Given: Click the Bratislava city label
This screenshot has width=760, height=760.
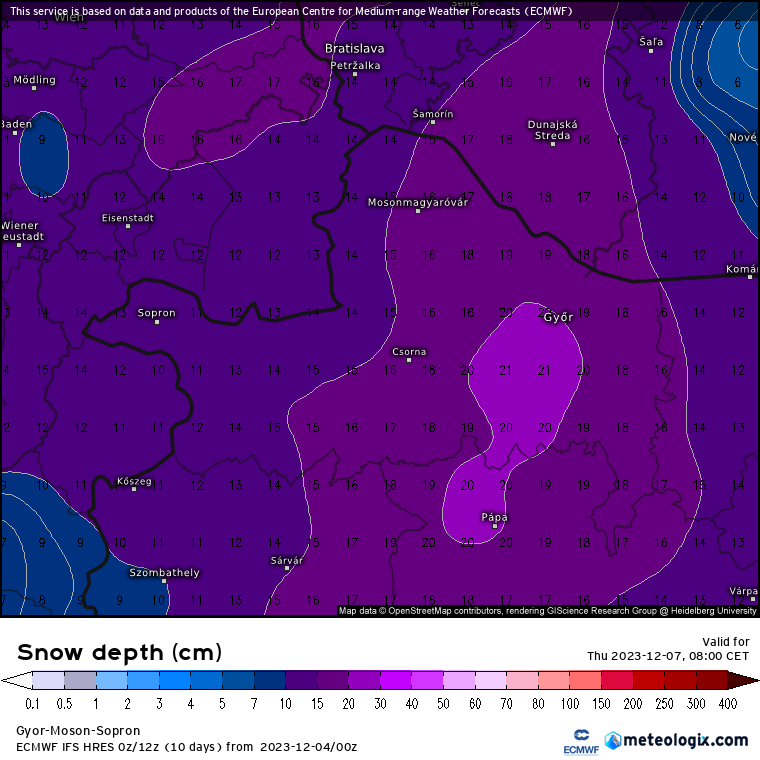Looking at the screenshot, I should click(x=354, y=48).
